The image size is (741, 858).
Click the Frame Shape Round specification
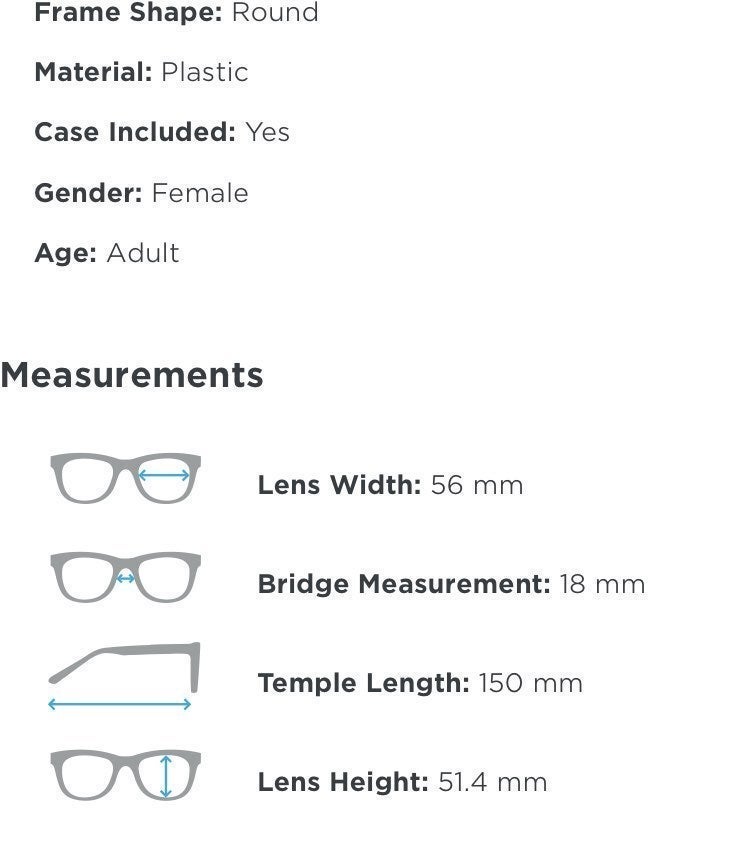tap(176, 12)
